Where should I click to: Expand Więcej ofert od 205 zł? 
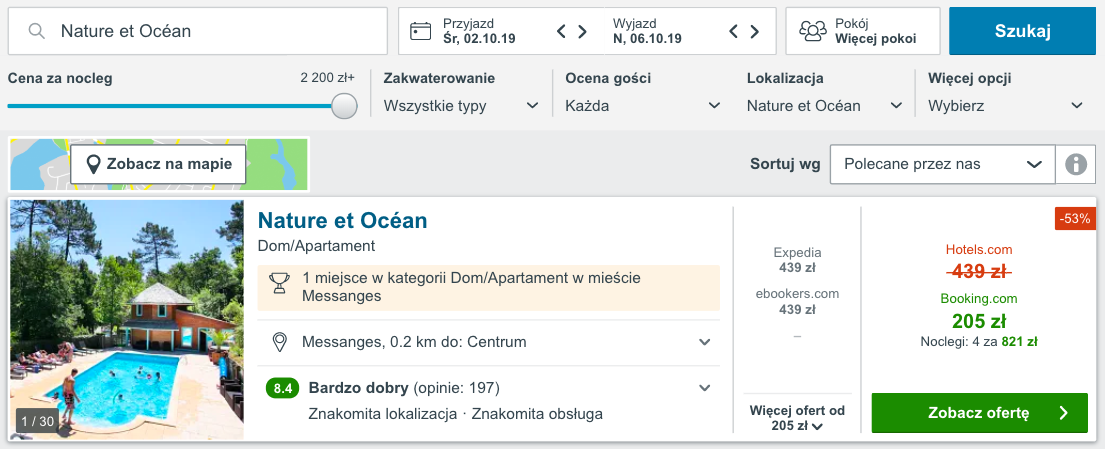click(x=797, y=418)
